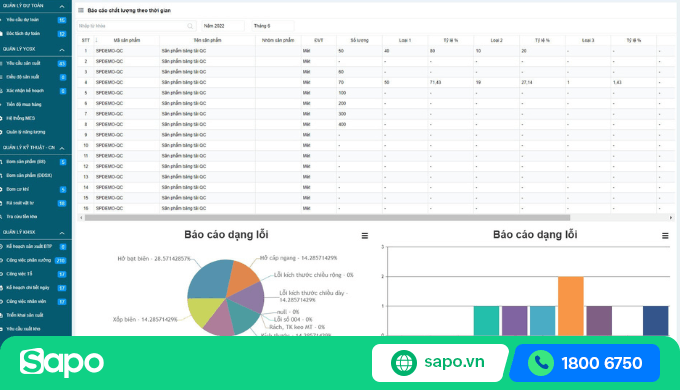
Task: Click 'Lỗi kích thước chiều rộng - 0%' label
Action: (x=314, y=275)
